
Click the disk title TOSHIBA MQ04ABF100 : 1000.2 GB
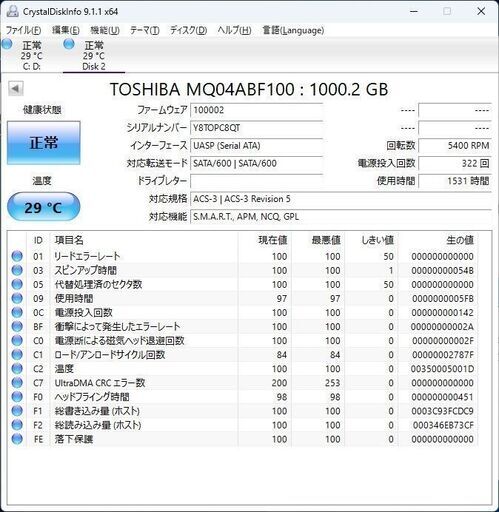tap(249, 89)
